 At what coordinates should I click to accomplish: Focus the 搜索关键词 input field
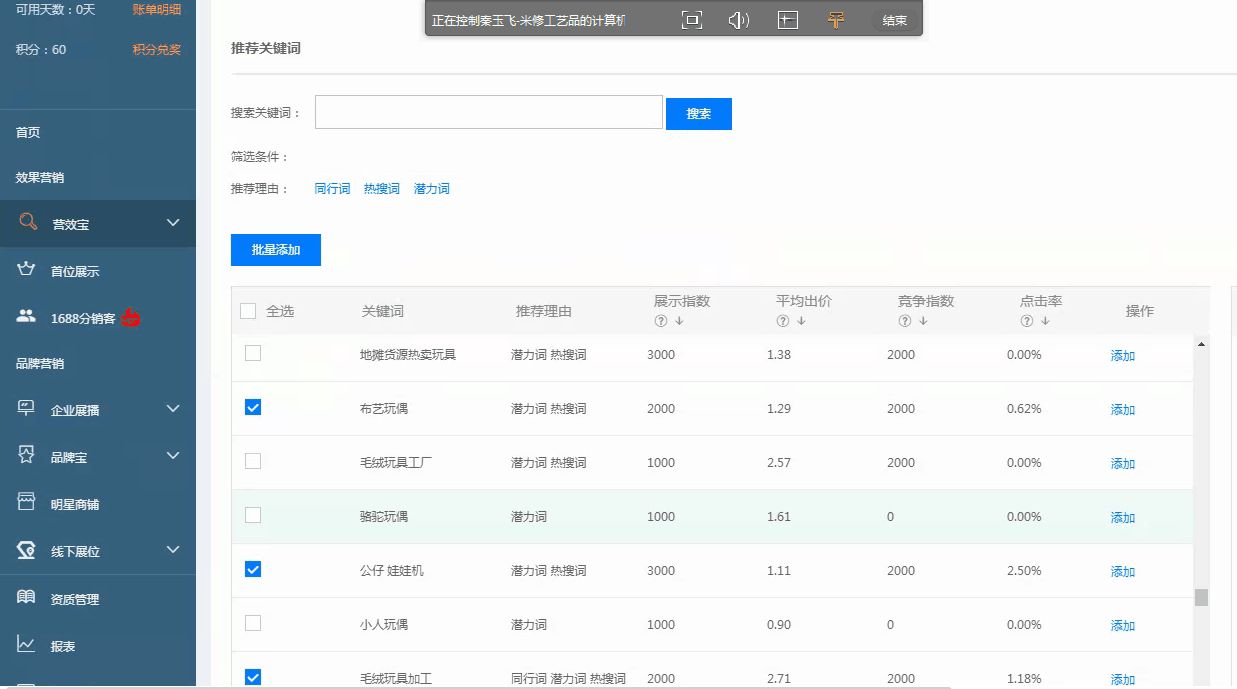488,112
